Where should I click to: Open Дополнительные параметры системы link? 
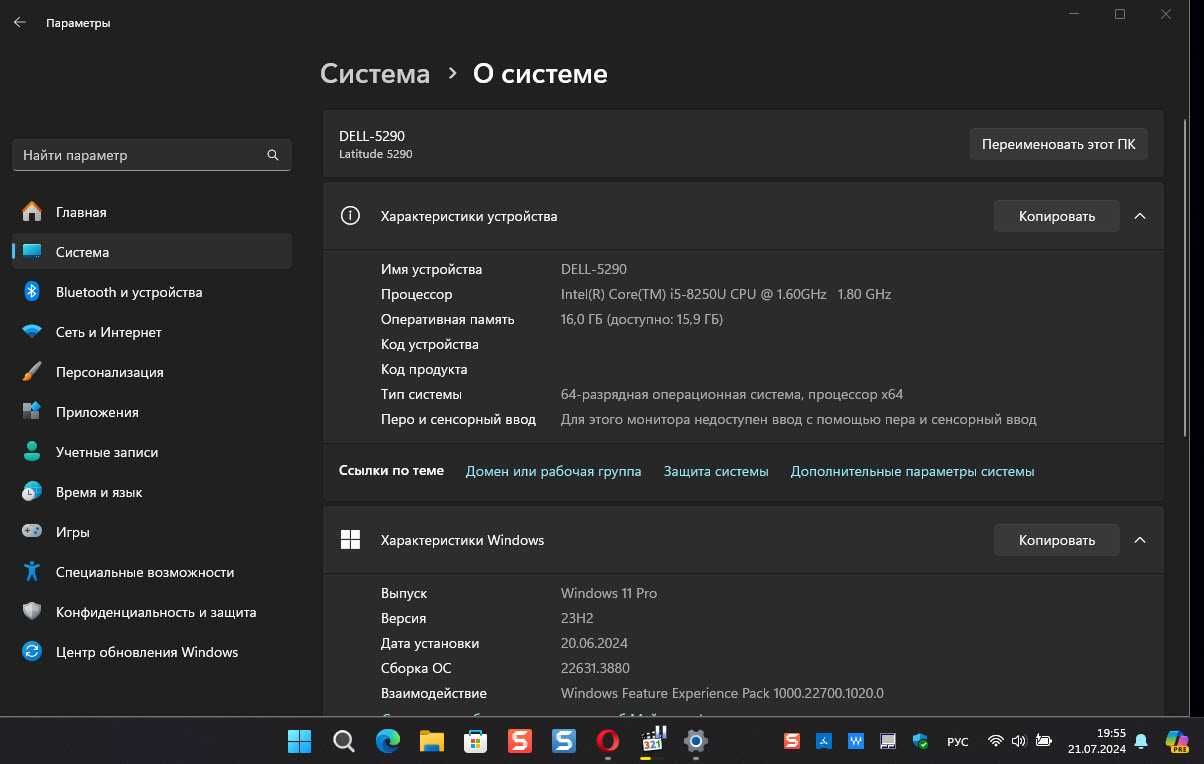[912, 471]
